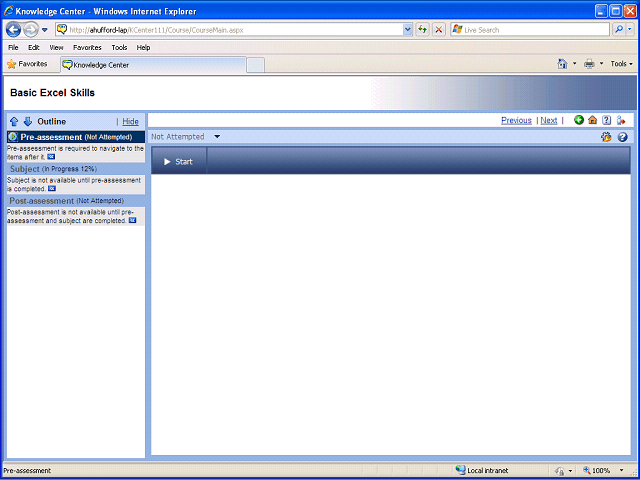Expand the address bar history dropdown
This screenshot has width=640, height=480.
point(408,29)
